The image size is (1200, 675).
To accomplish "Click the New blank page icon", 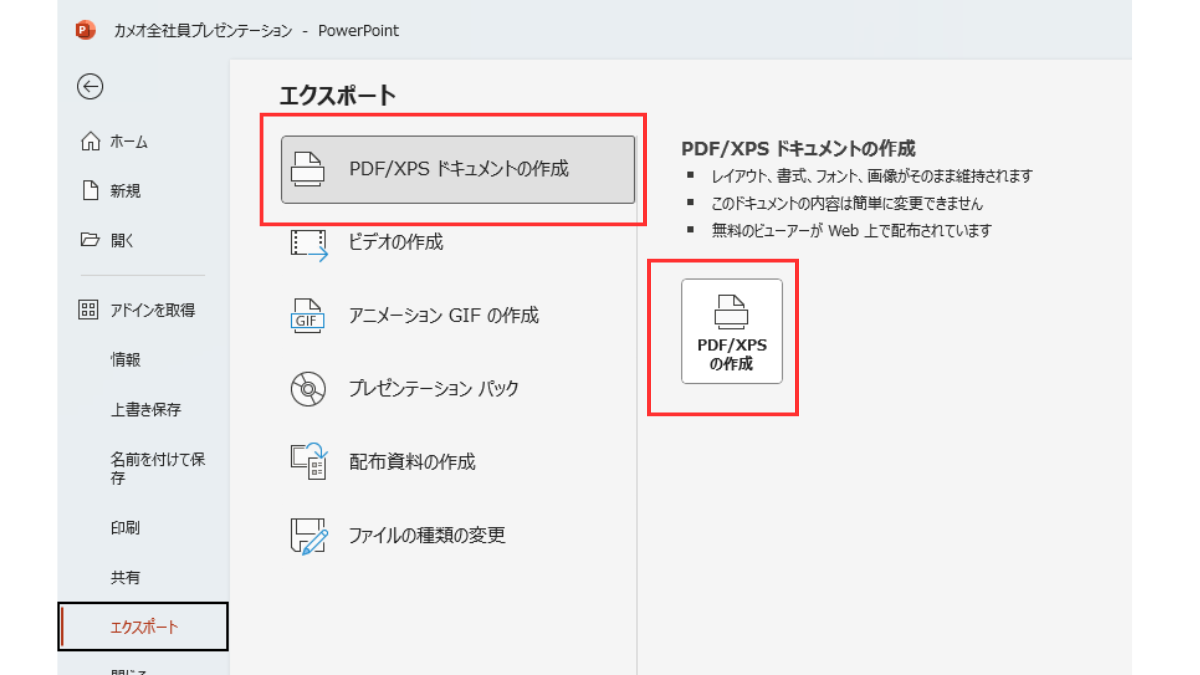I will [x=90, y=191].
